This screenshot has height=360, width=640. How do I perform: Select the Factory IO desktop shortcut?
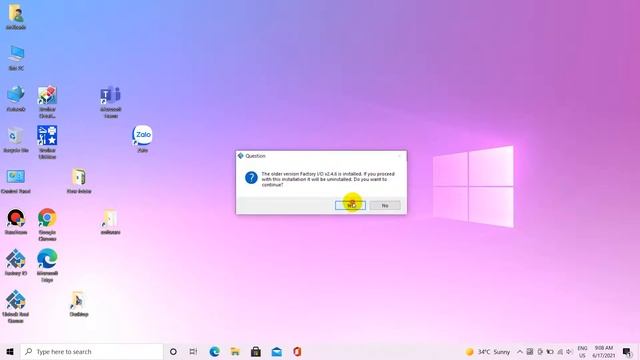(x=16, y=262)
